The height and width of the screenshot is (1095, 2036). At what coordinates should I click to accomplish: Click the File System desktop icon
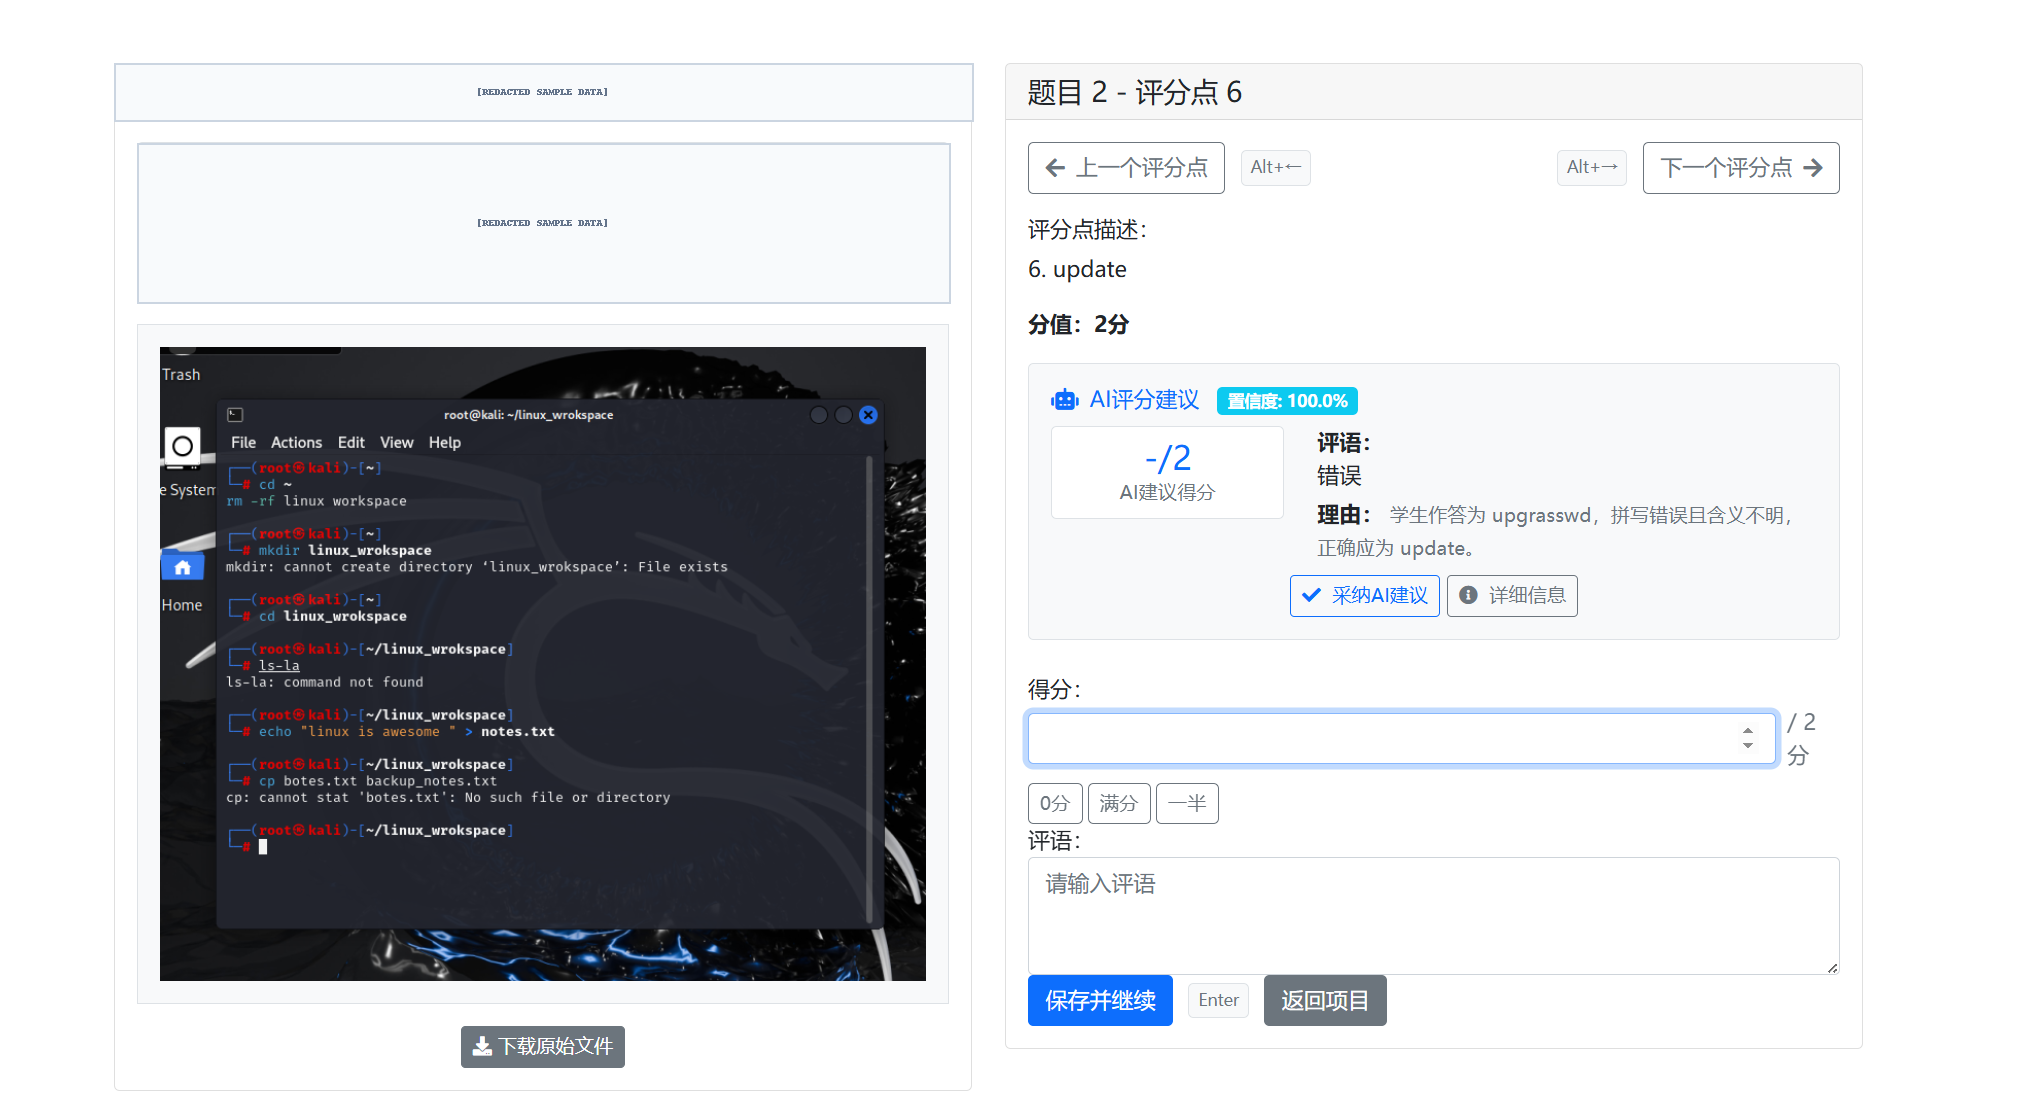[182, 446]
